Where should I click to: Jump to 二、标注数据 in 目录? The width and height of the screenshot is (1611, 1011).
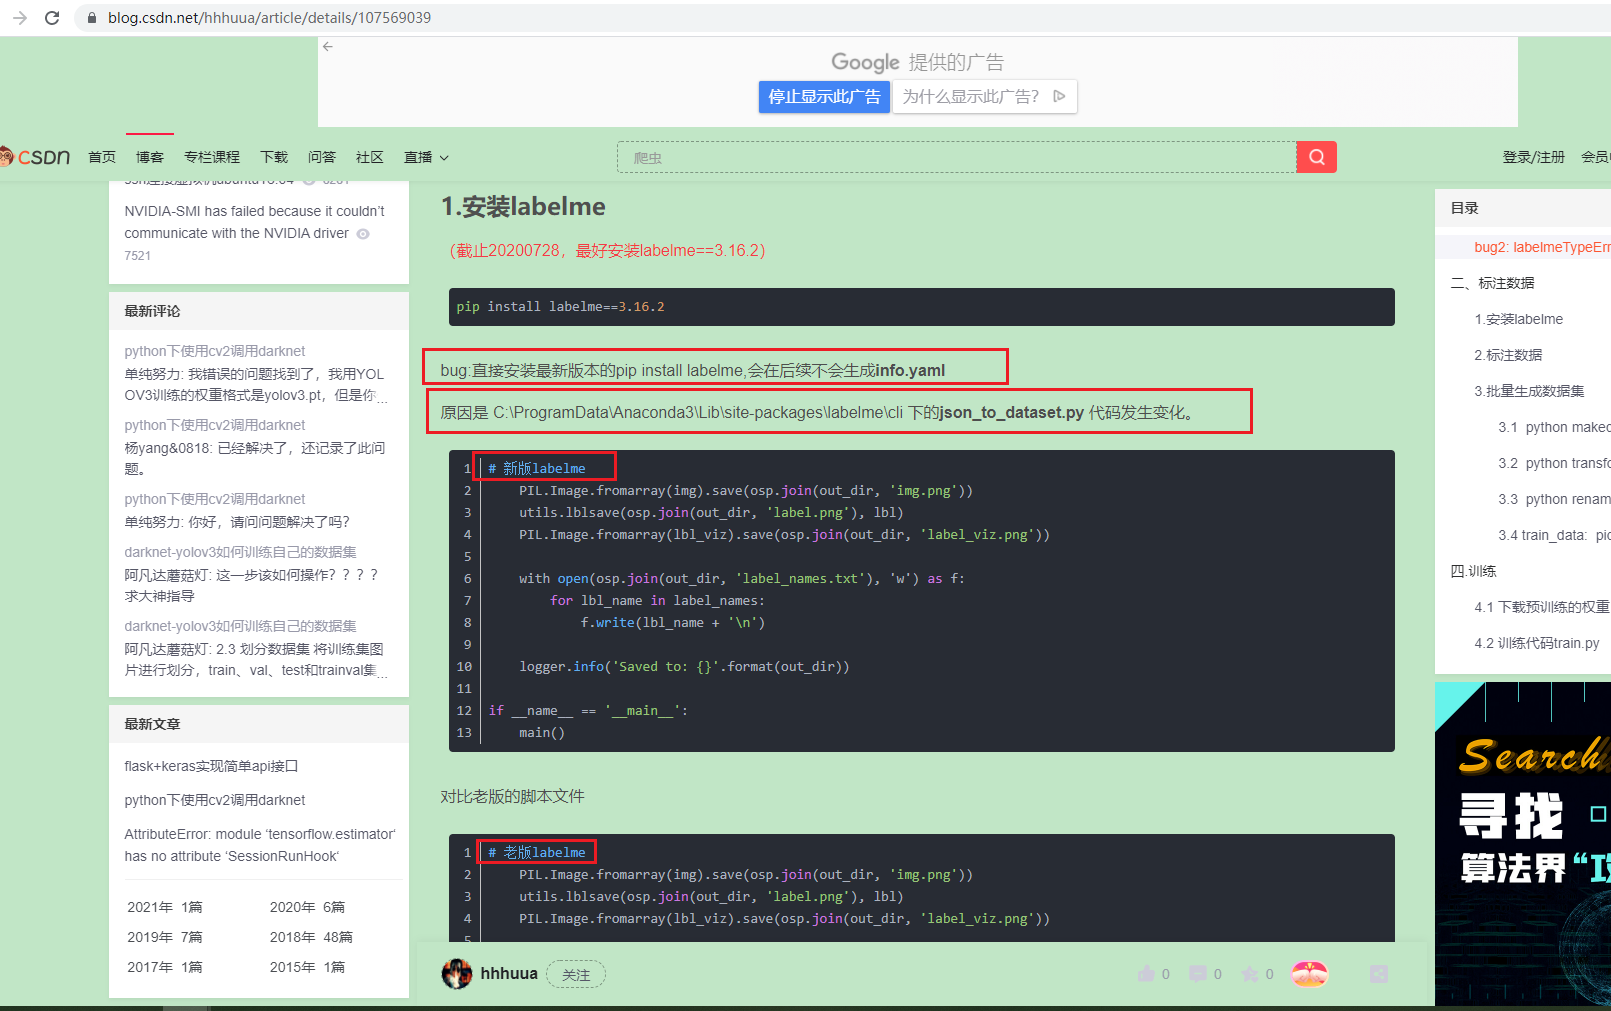coord(1492,283)
